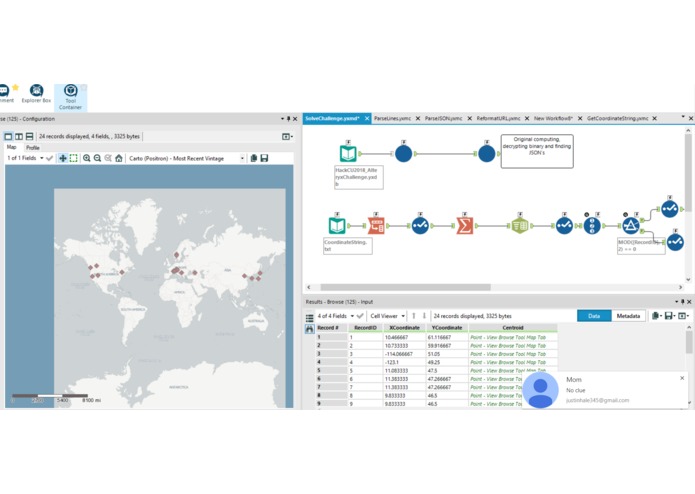Open the Map tab in Browse configuration

[12, 147]
